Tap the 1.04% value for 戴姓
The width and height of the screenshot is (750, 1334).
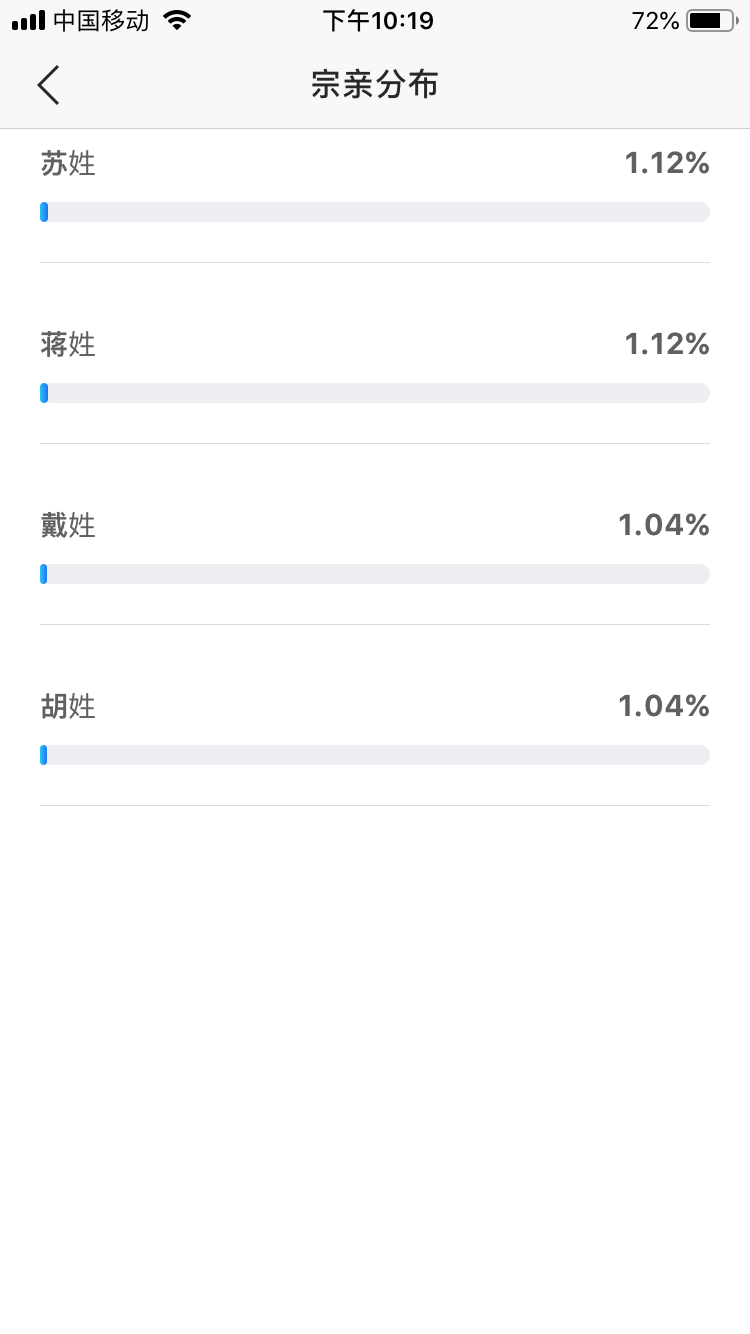[x=664, y=525]
